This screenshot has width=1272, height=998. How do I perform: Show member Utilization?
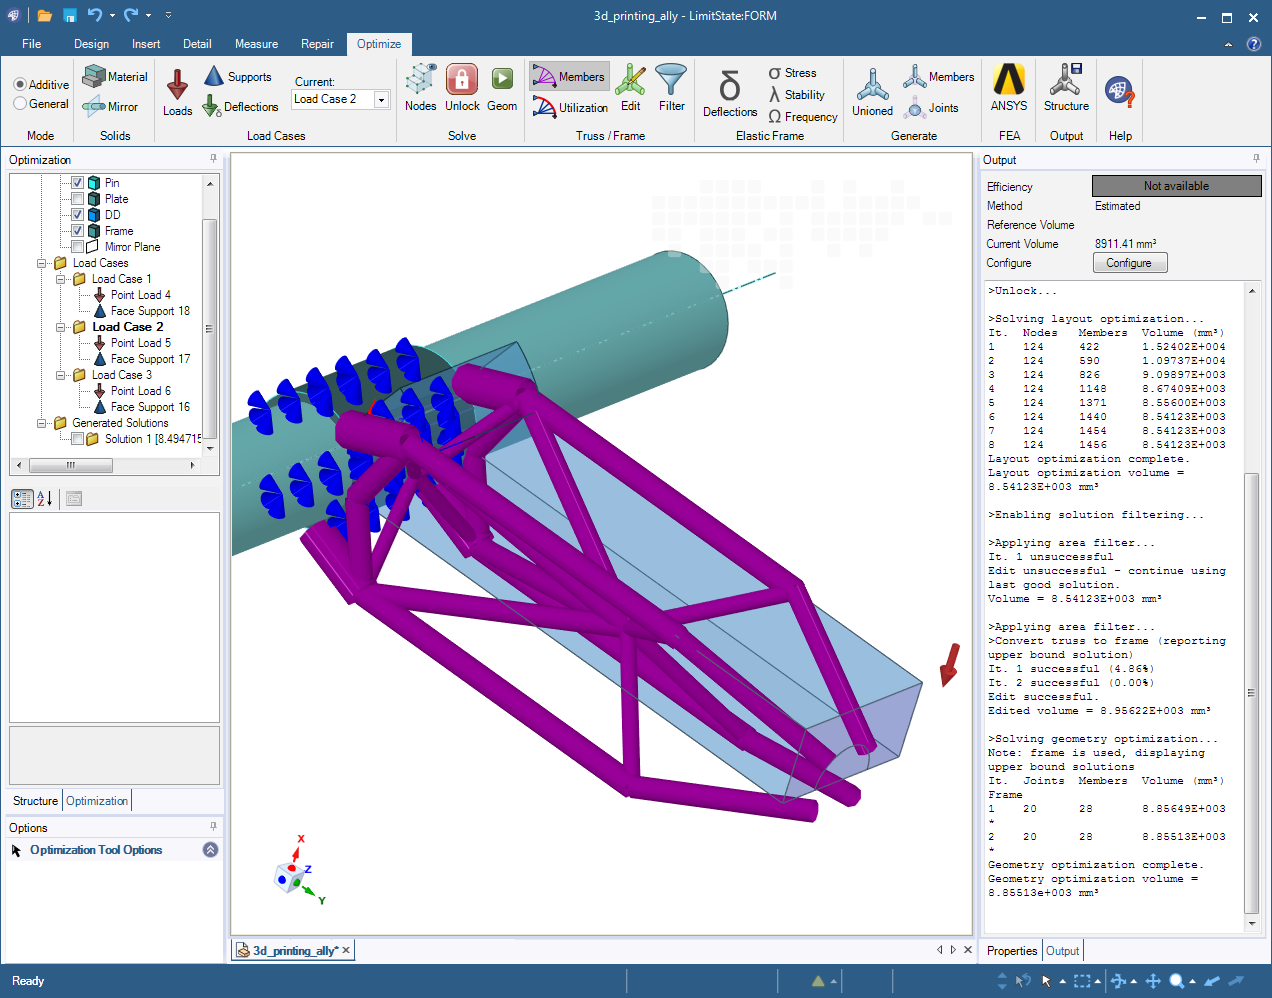(x=570, y=107)
